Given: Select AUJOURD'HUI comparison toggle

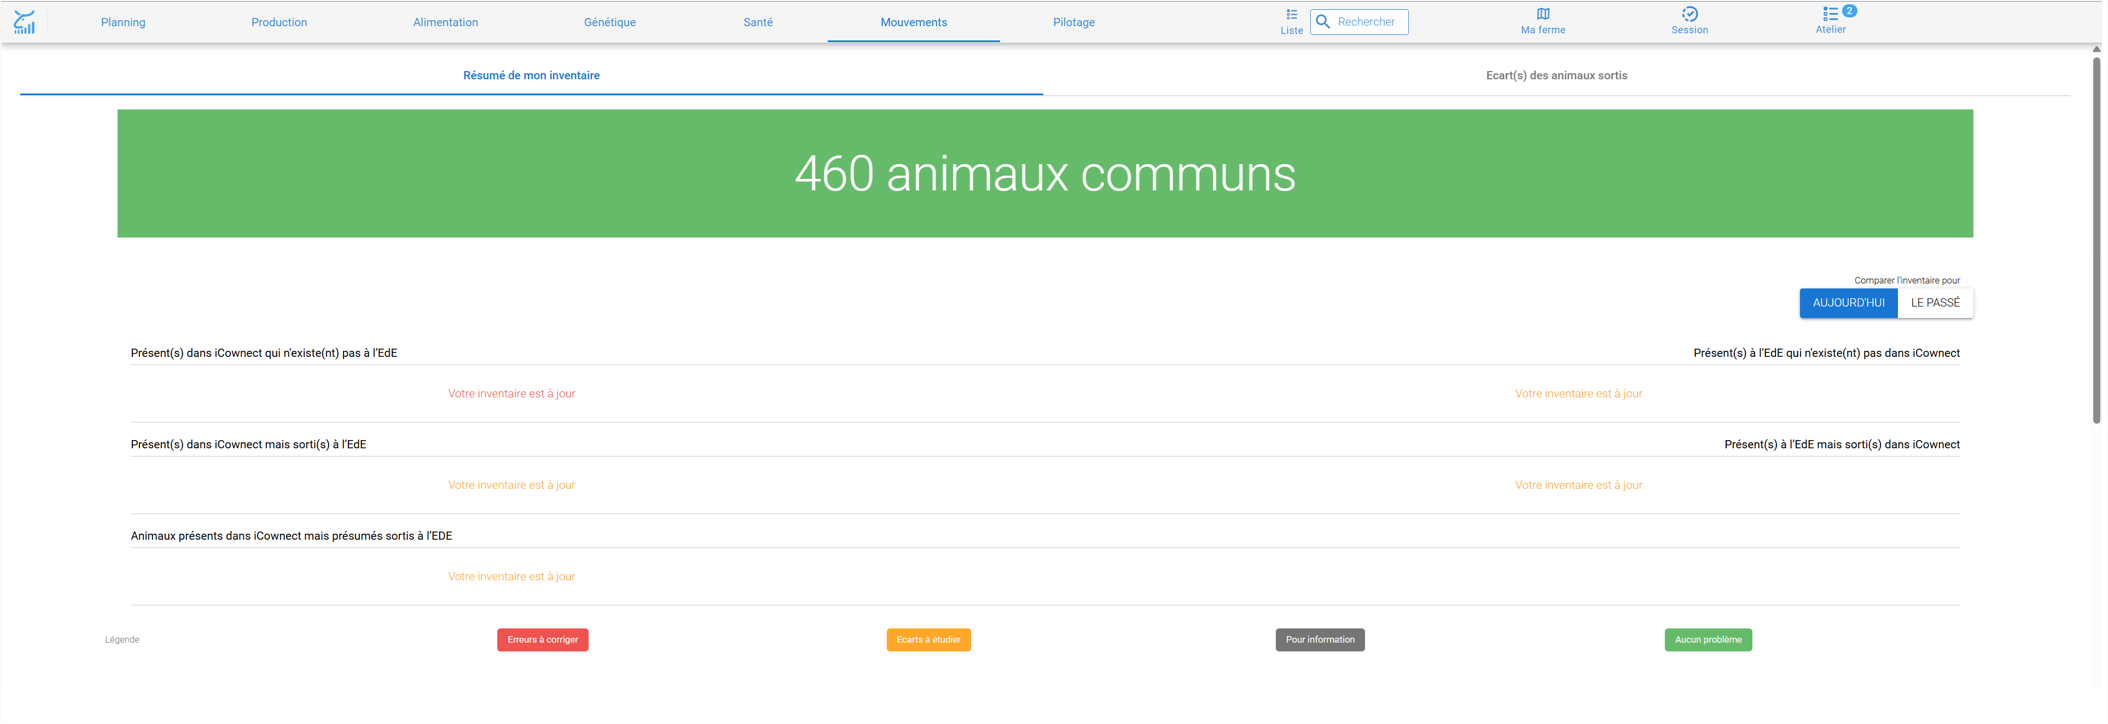Looking at the screenshot, I should (x=1848, y=303).
